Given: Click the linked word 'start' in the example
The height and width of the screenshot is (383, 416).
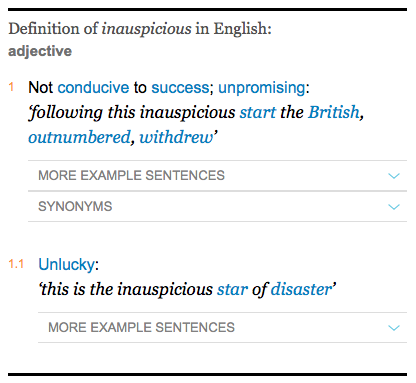Looking at the screenshot, I should click(258, 112).
